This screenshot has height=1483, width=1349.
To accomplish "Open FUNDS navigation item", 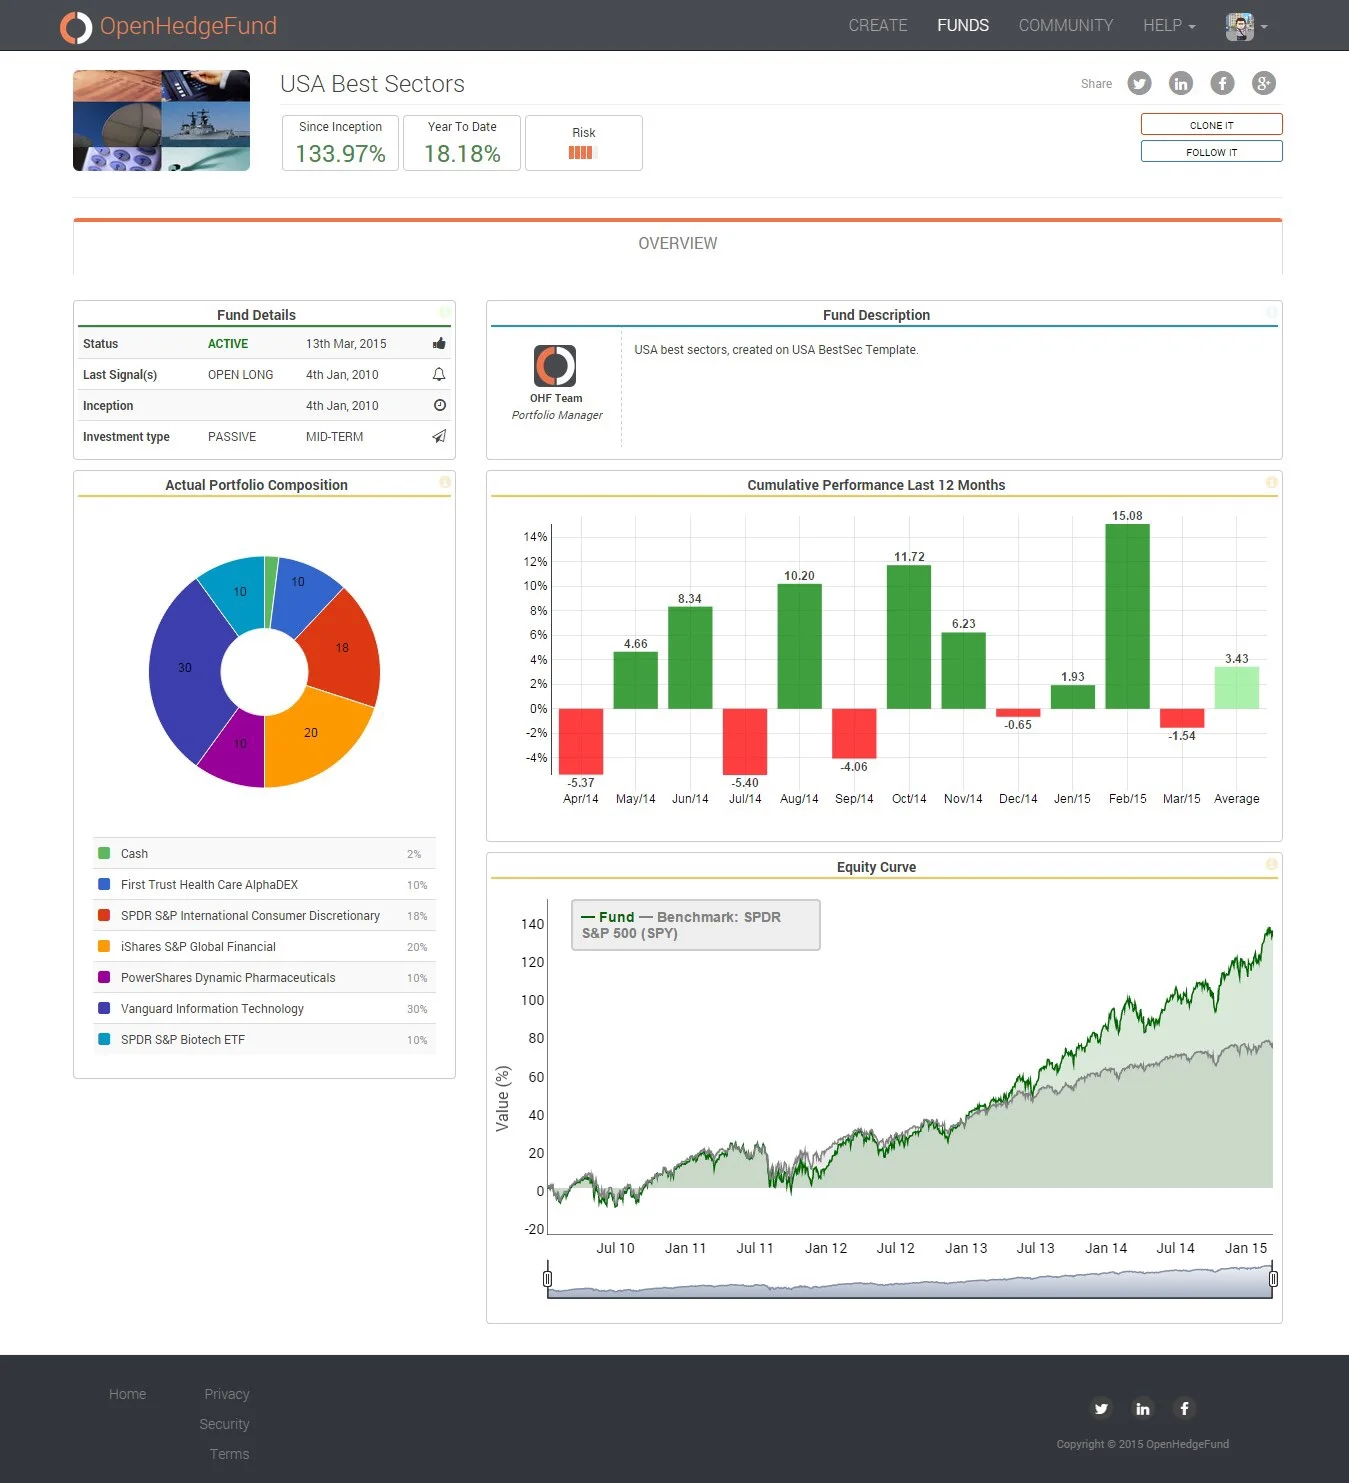I will coord(963,26).
